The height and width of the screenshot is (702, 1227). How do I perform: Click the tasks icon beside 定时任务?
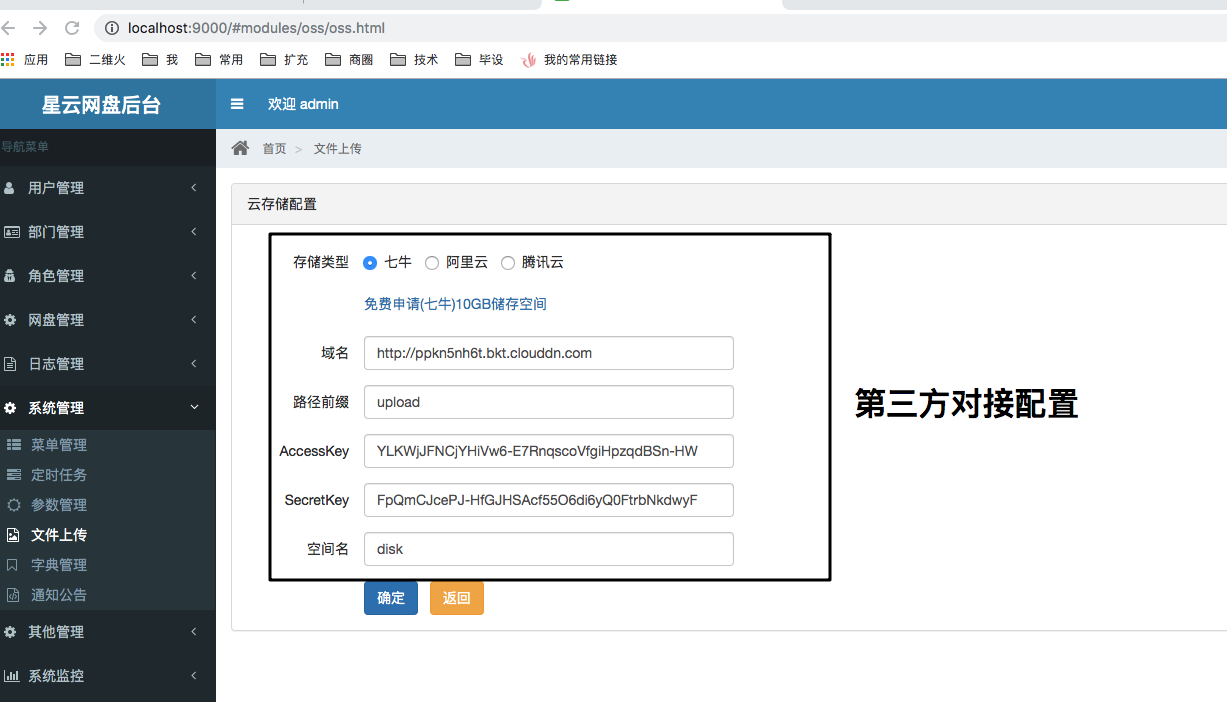click(x=14, y=475)
